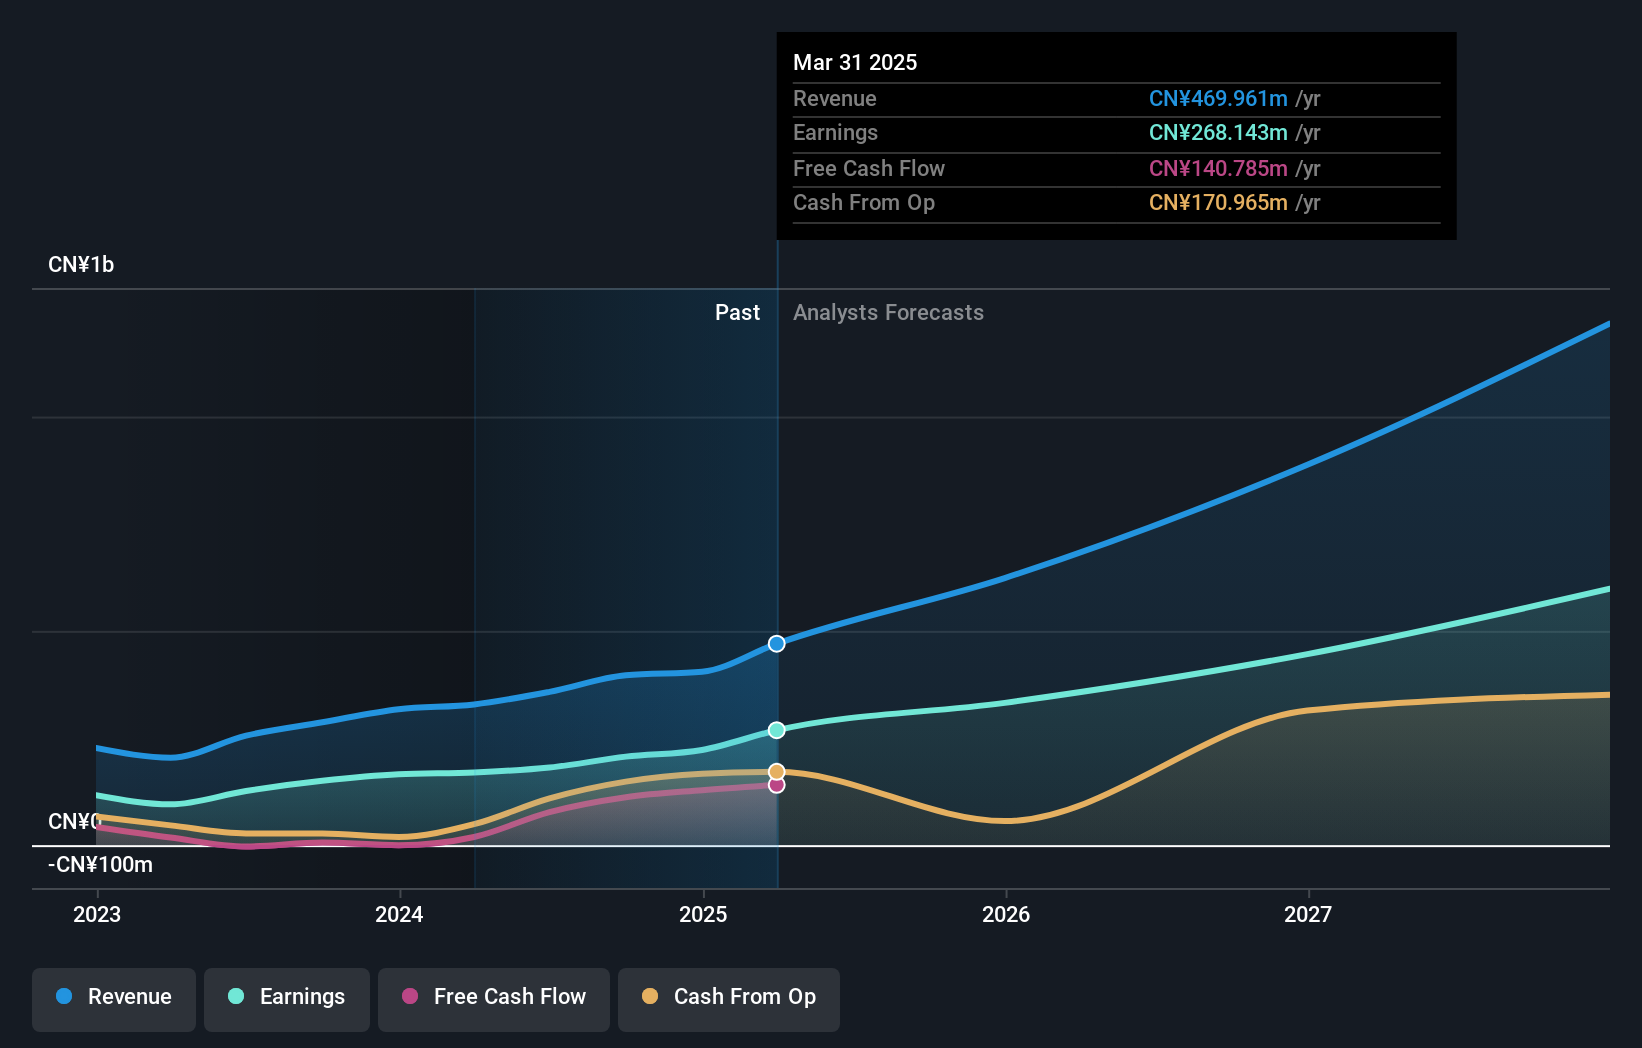
Task: Click the orange dot in Cash From Op legend
Action: 650,997
